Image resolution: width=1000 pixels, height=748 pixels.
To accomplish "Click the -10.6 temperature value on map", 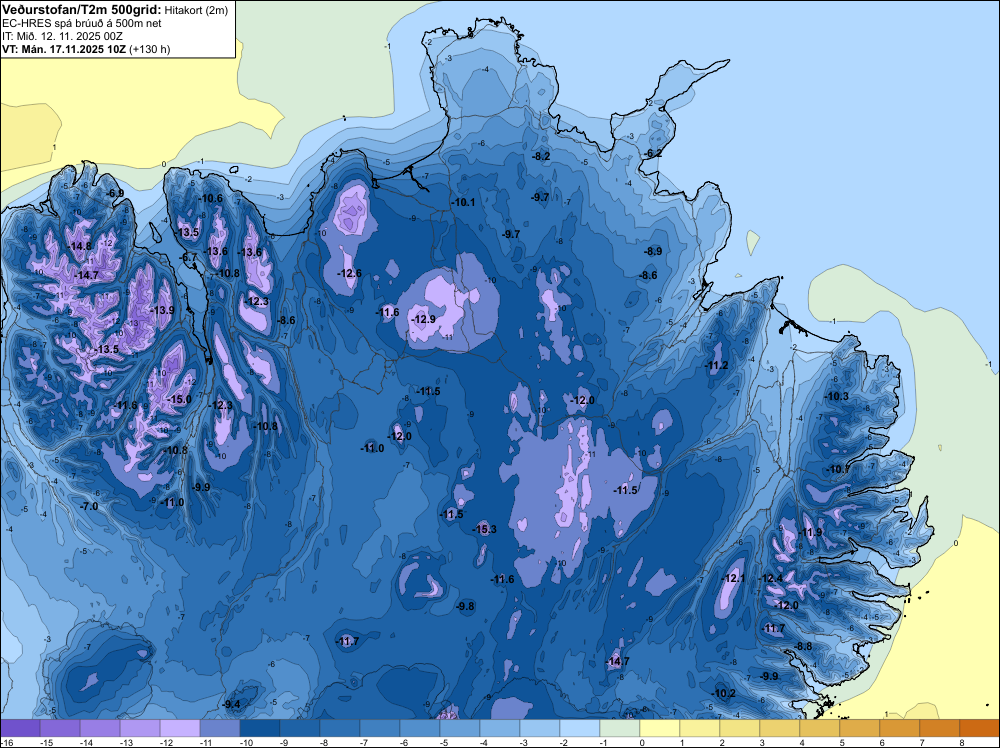I will point(210,198).
